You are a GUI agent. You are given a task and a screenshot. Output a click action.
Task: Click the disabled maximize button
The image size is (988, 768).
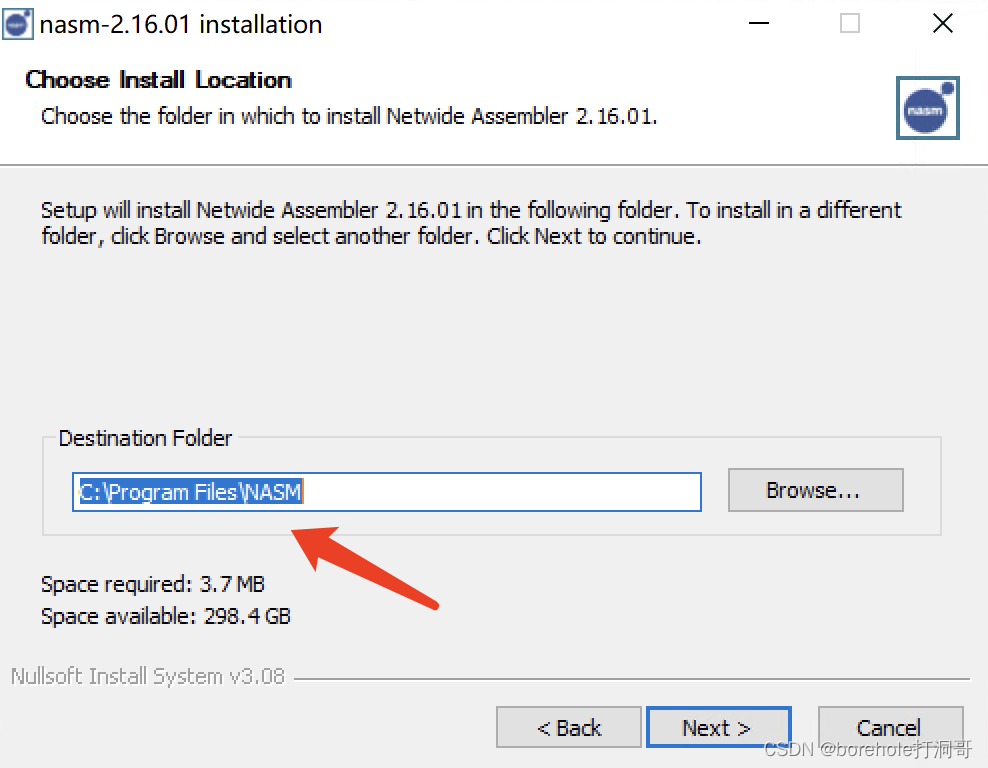pyautogui.click(x=850, y=24)
